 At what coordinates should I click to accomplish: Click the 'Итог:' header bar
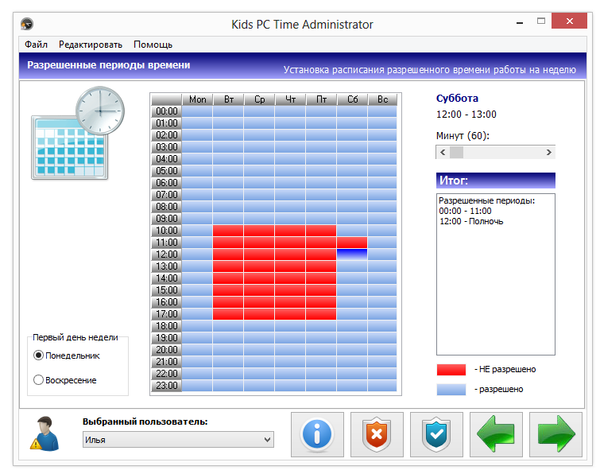point(496,180)
